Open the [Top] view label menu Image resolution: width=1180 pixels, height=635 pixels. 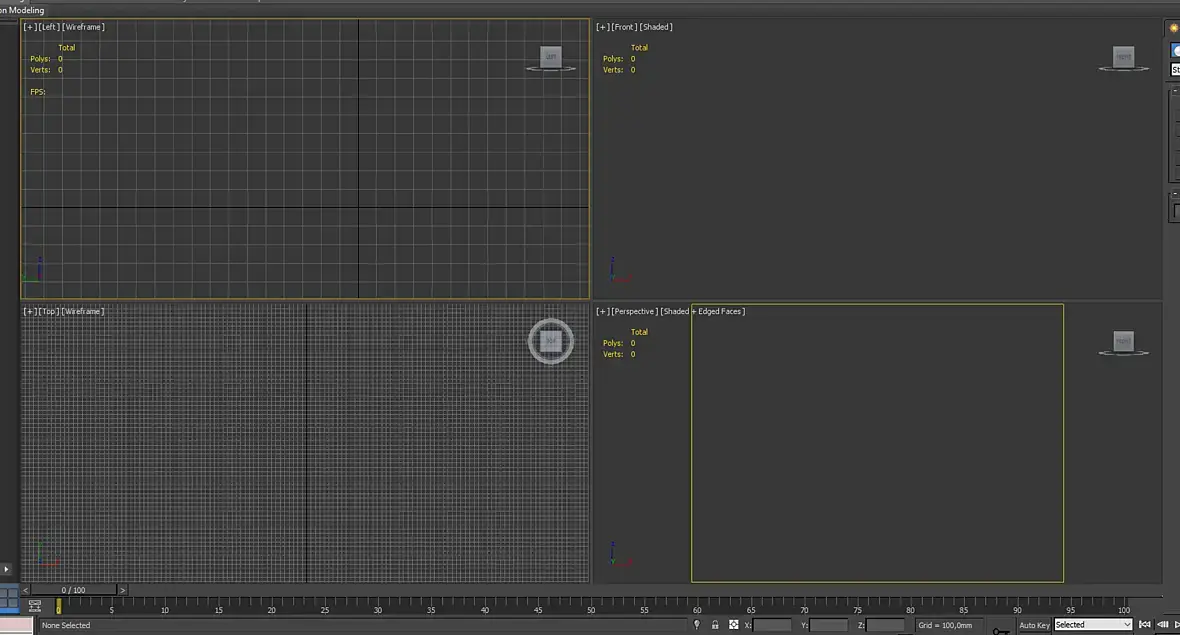tap(49, 311)
